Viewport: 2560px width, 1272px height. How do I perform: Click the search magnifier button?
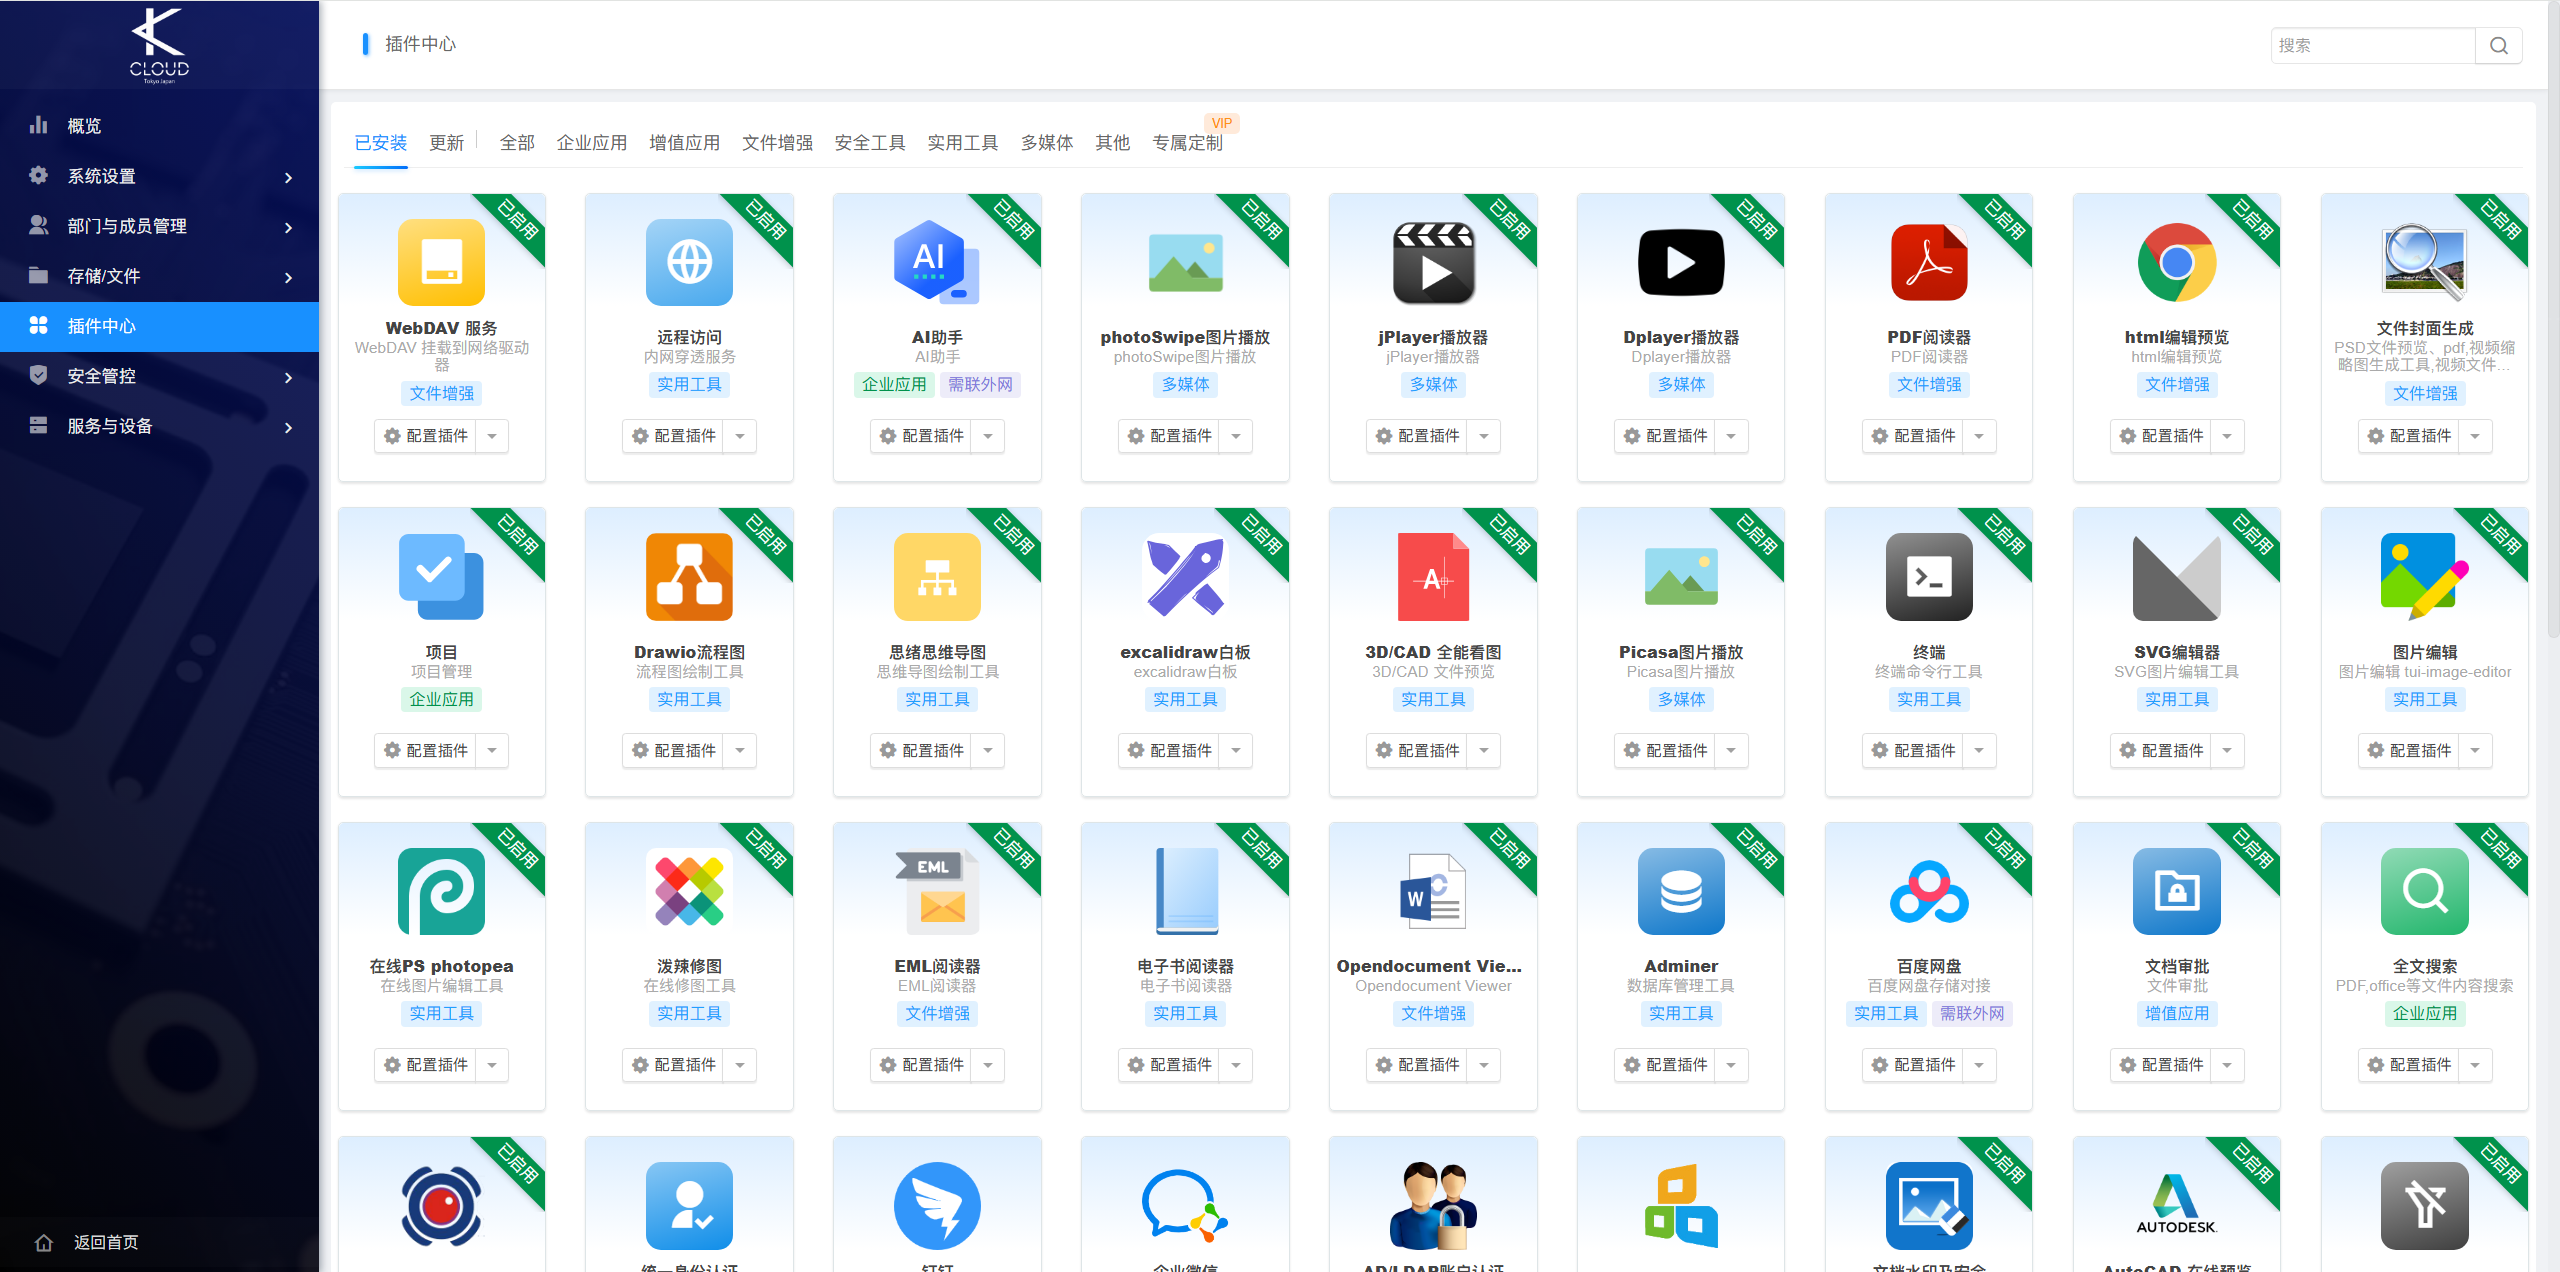(2498, 45)
